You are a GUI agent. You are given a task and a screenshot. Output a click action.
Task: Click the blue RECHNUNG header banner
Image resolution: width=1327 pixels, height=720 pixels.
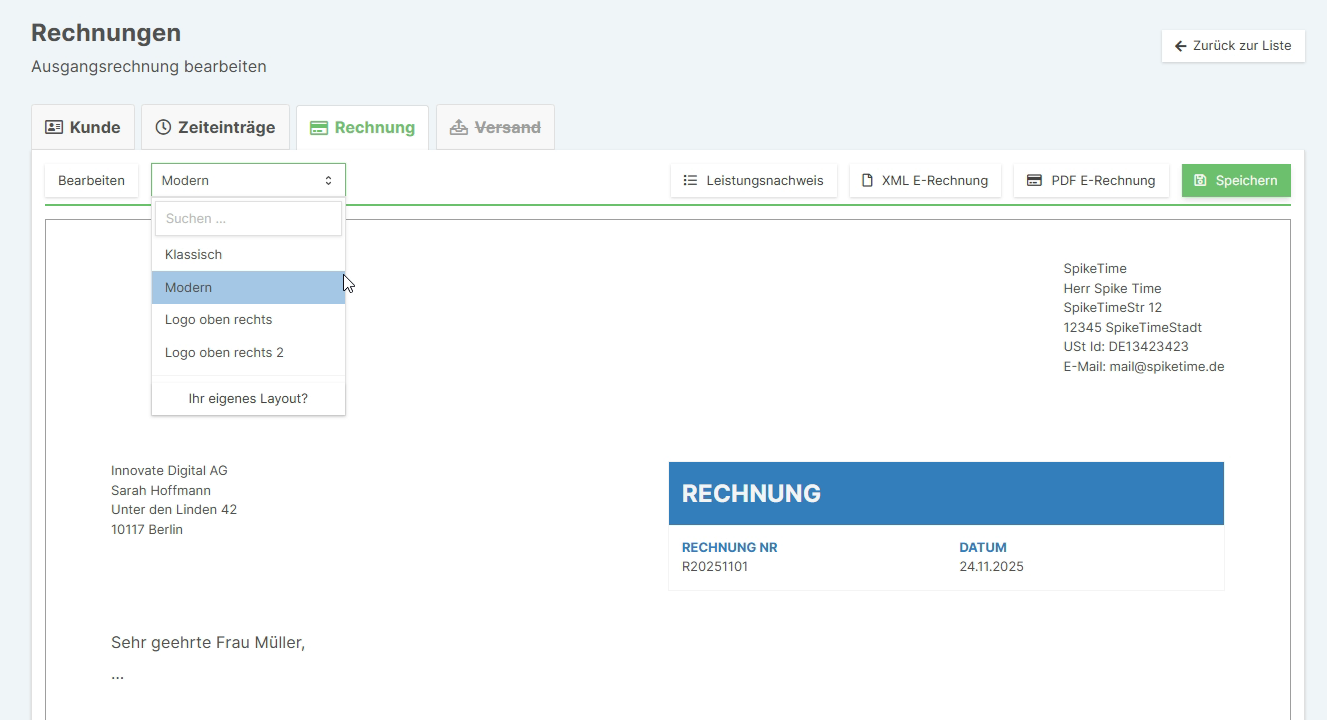click(x=945, y=493)
